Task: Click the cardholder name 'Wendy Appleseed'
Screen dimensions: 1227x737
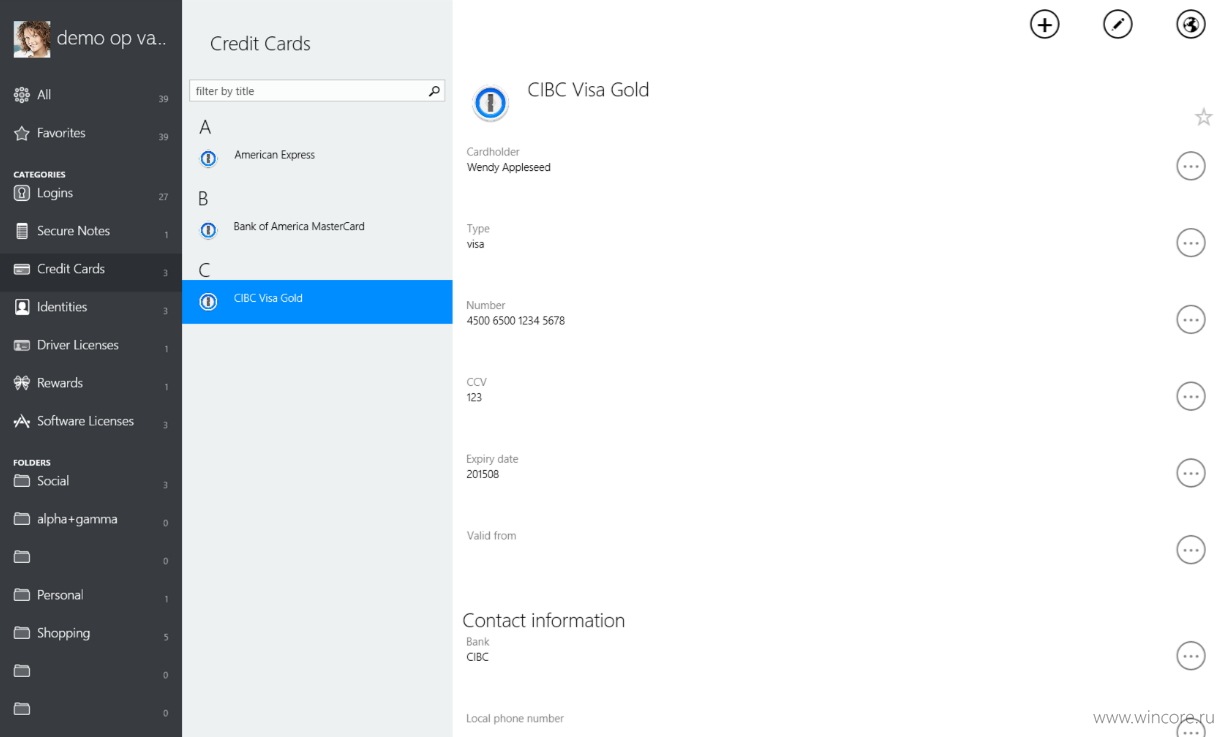Action: click(x=508, y=167)
